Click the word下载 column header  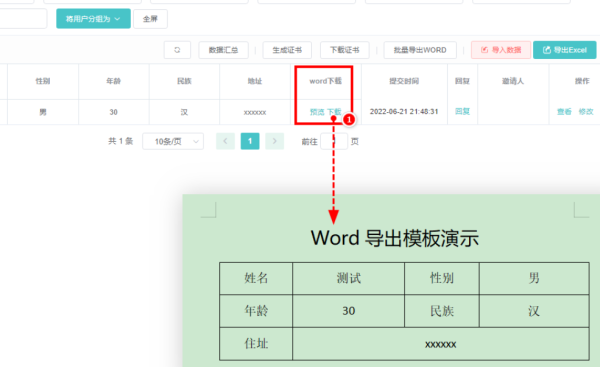[x=326, y=81]
